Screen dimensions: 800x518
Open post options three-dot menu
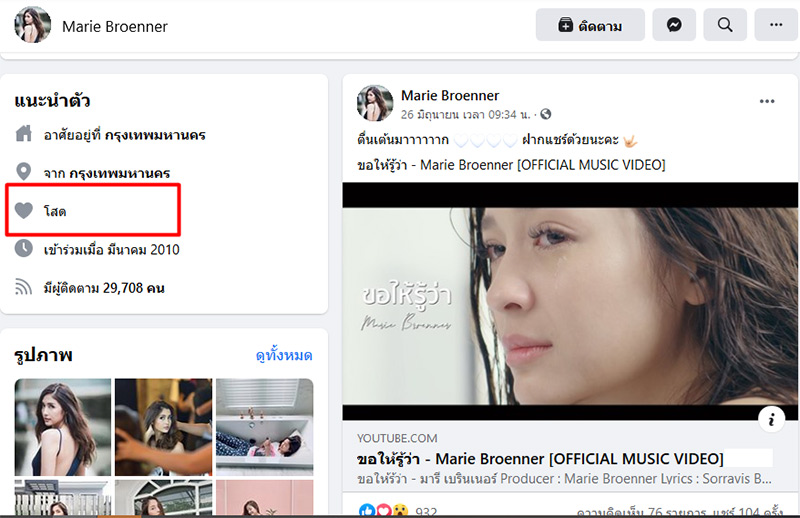pos(767,101)
